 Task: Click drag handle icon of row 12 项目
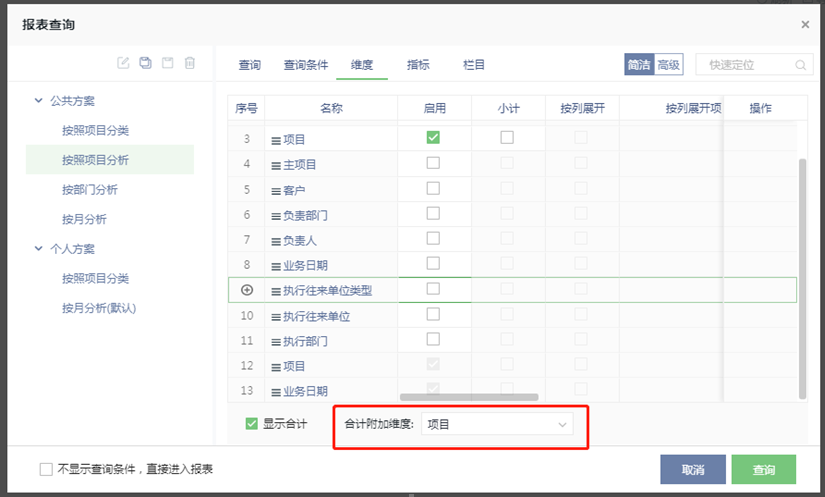(276, 367)
